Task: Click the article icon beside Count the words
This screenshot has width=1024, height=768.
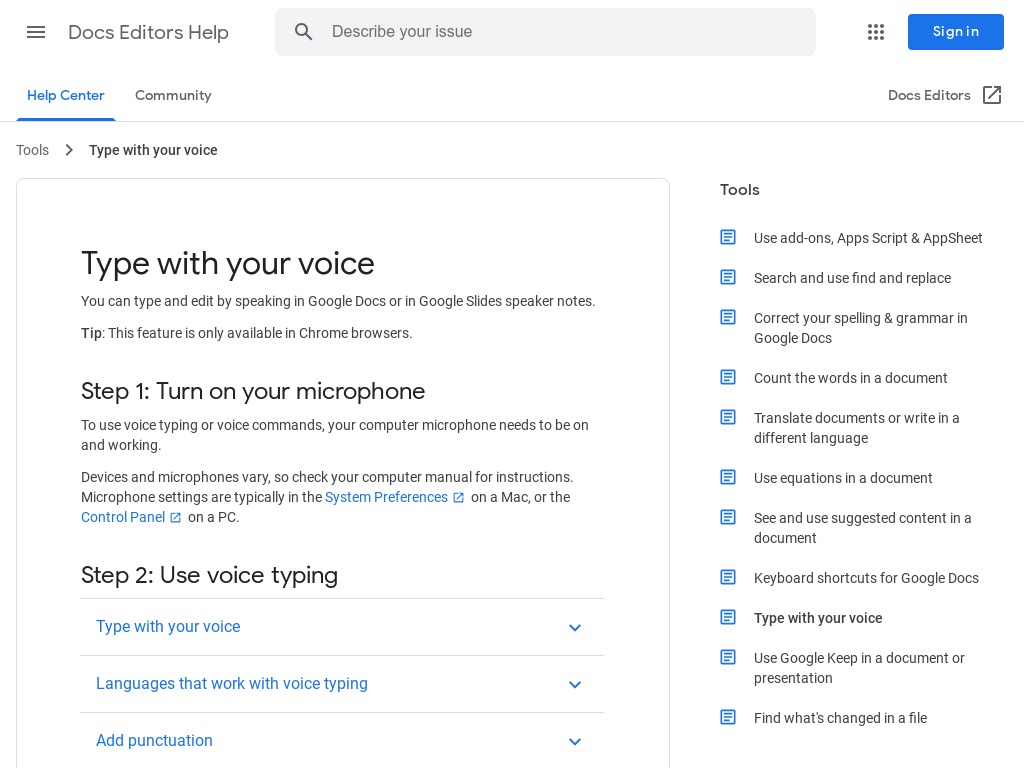Action: pos(728,377)
